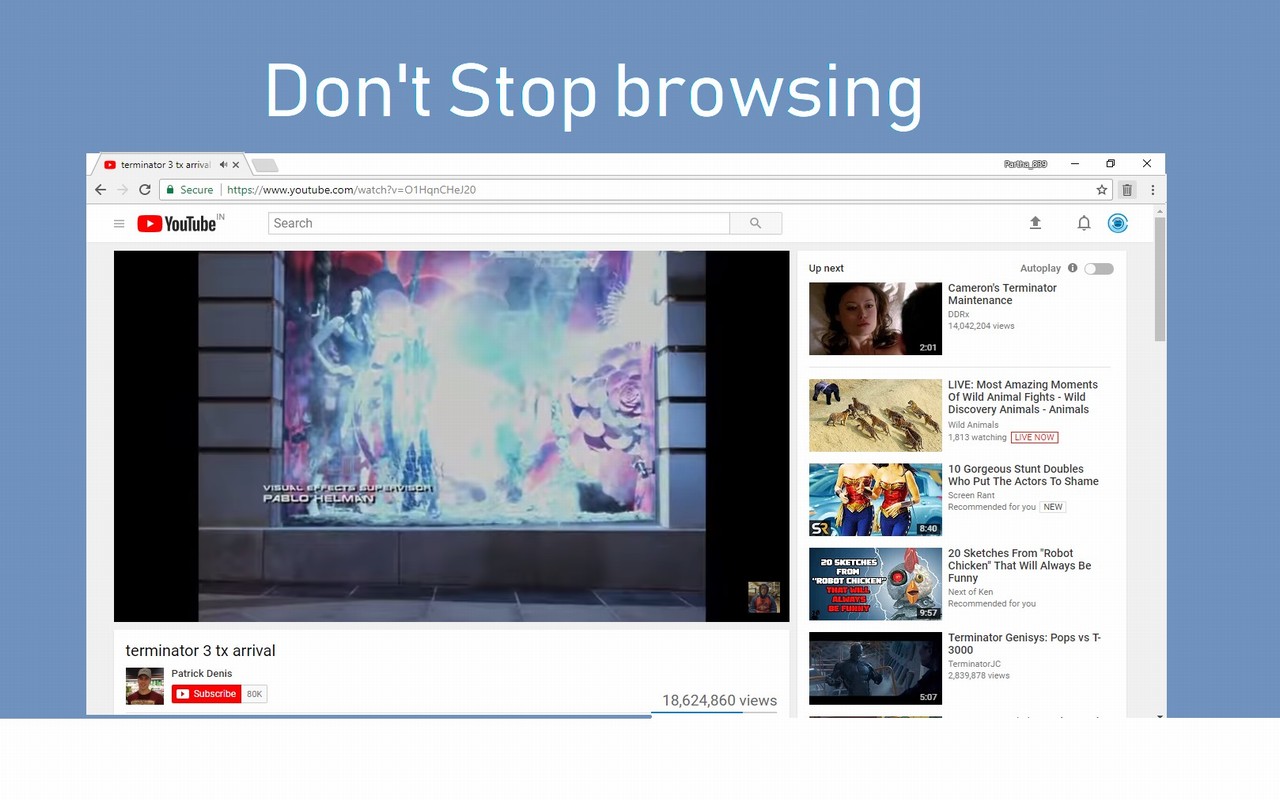Open a new tab button
Screen dimensions: 1280x800
pyautogui.click(x=264, y=165)
